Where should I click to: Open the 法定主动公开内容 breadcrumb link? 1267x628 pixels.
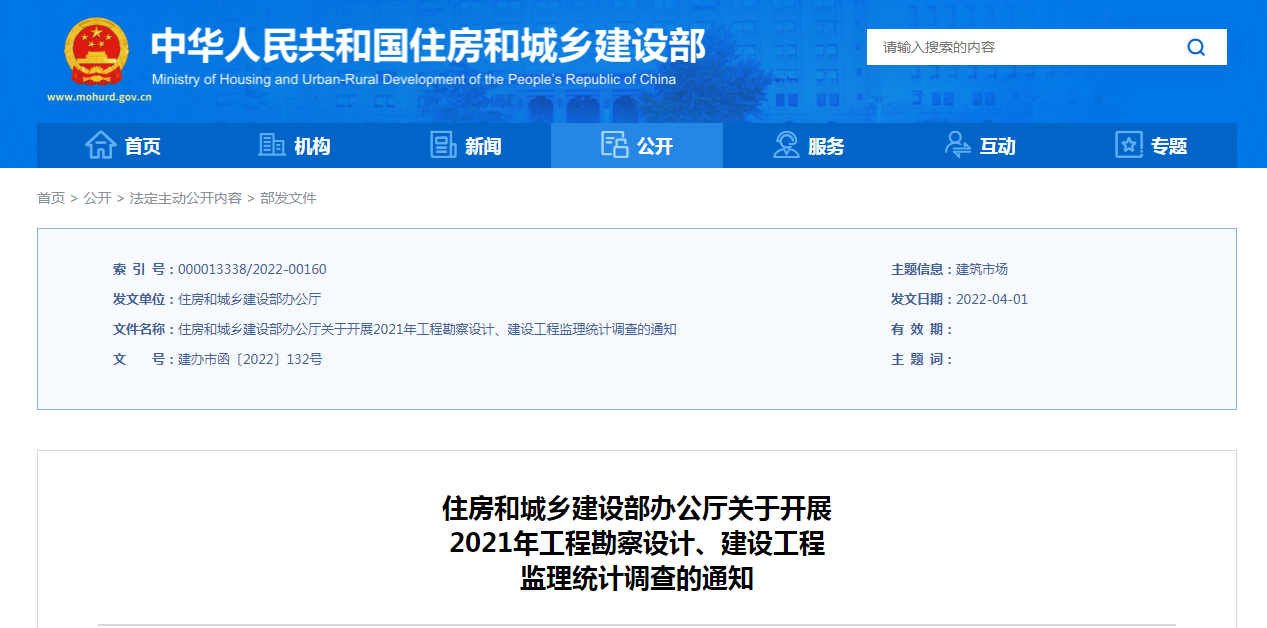pyautogui.click(x=186, y=198)
